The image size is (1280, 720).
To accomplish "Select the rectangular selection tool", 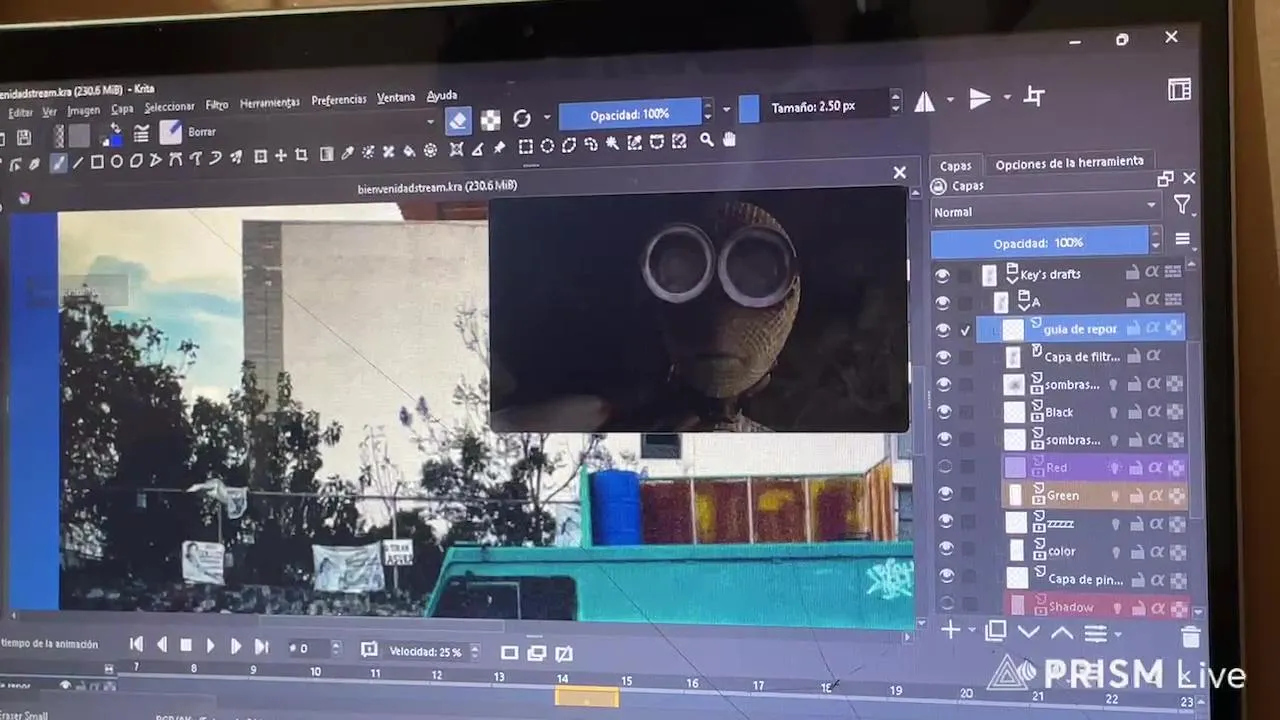I will (x=525, y=146).
